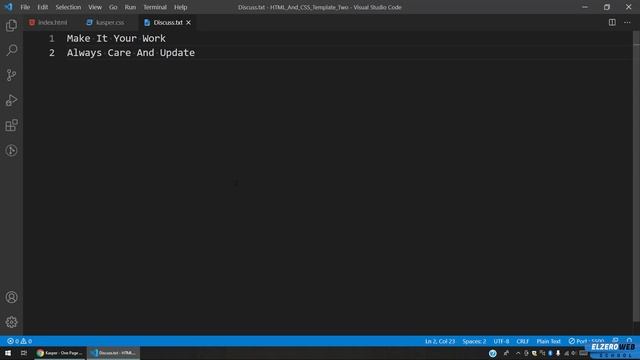Open the Explorer view in activity bar
This screenshot has height=360, width=640.
click(11, 25)
